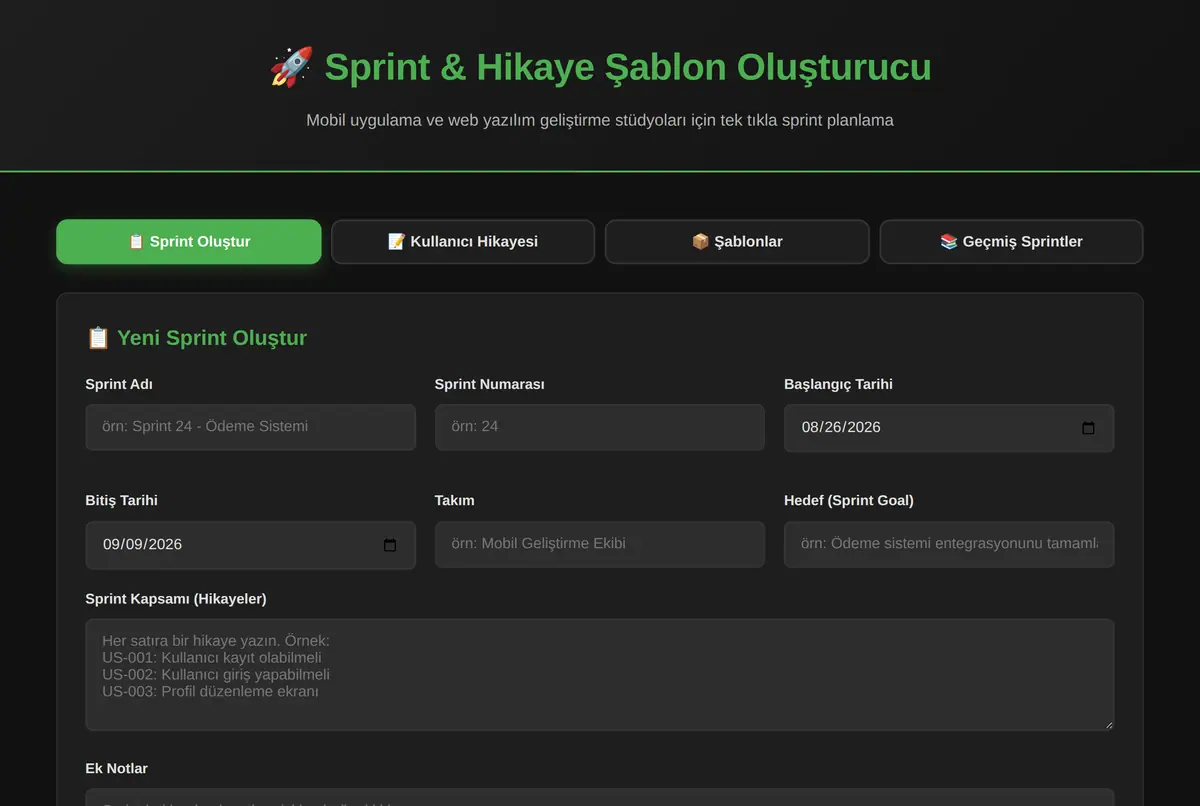The image size is (1200, 806).
Task: Click the Bitiş Tarihi label
Action: 122,500
